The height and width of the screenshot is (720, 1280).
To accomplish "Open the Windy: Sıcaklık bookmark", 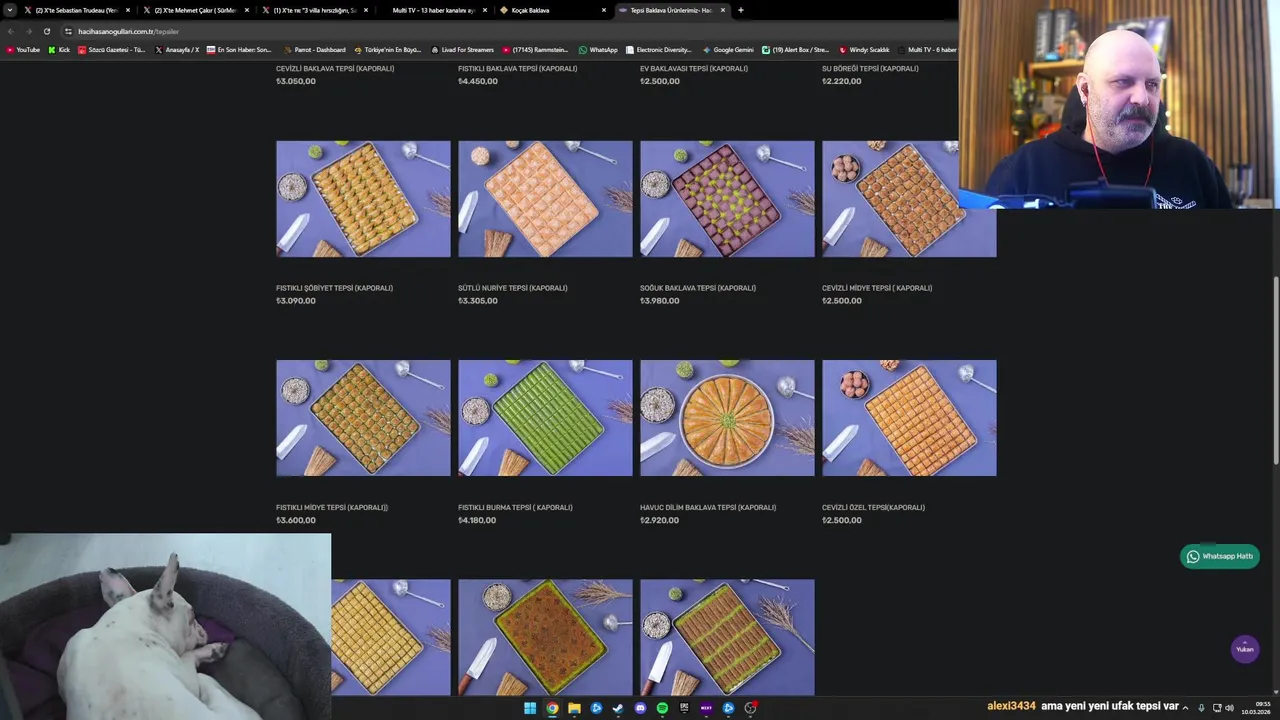I will point(864,49).
